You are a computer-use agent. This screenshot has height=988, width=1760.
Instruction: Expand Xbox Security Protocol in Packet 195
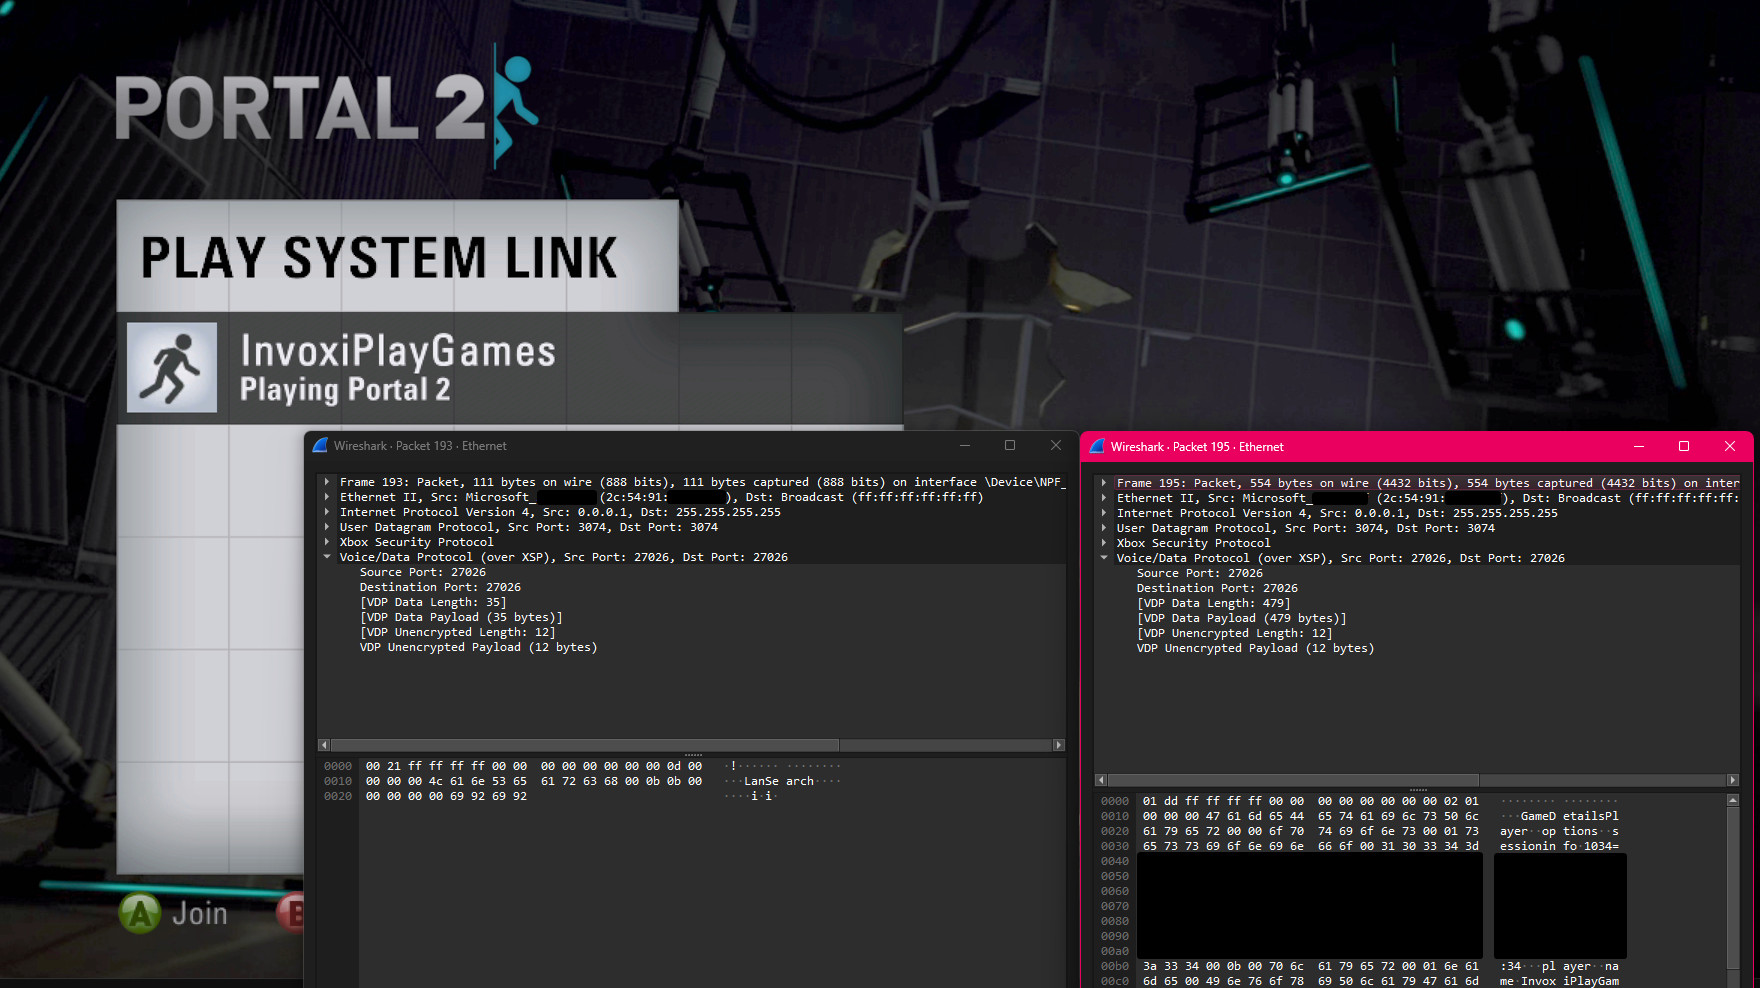pos(1104,543)
